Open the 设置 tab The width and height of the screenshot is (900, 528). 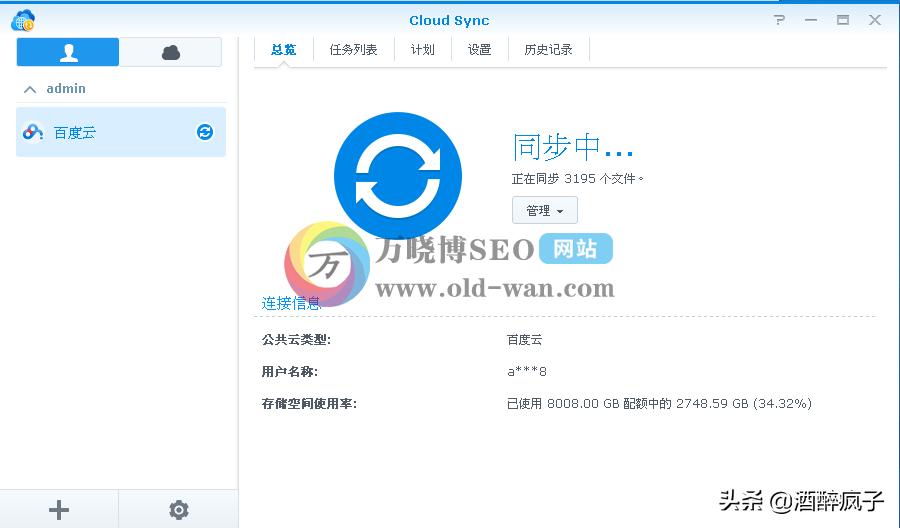coord(480,50)
